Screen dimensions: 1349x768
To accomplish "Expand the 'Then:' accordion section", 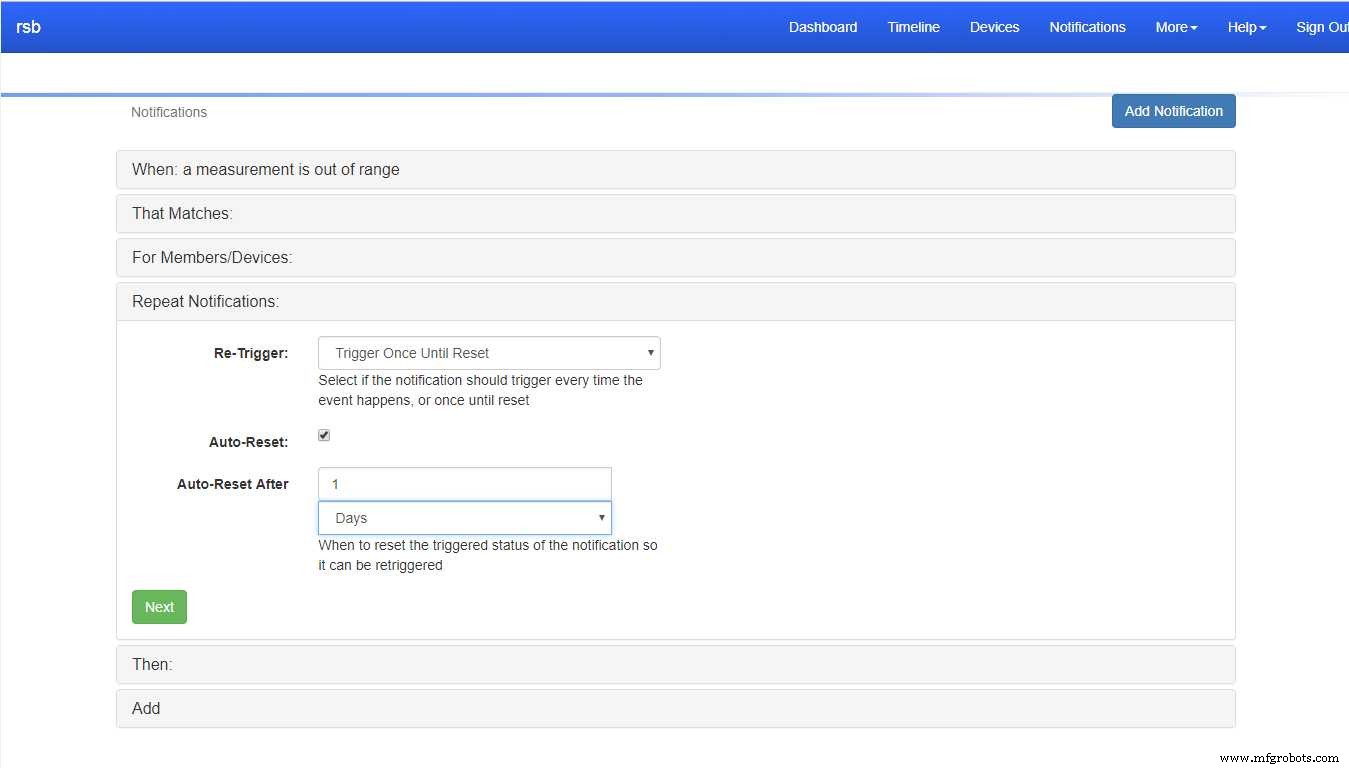I will [152, 665].
